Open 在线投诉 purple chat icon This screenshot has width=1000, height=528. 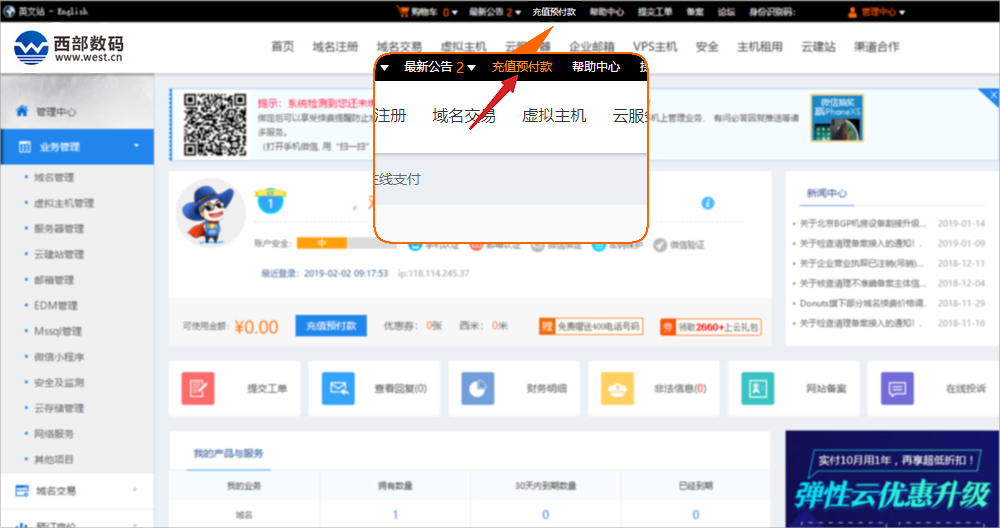897,388
